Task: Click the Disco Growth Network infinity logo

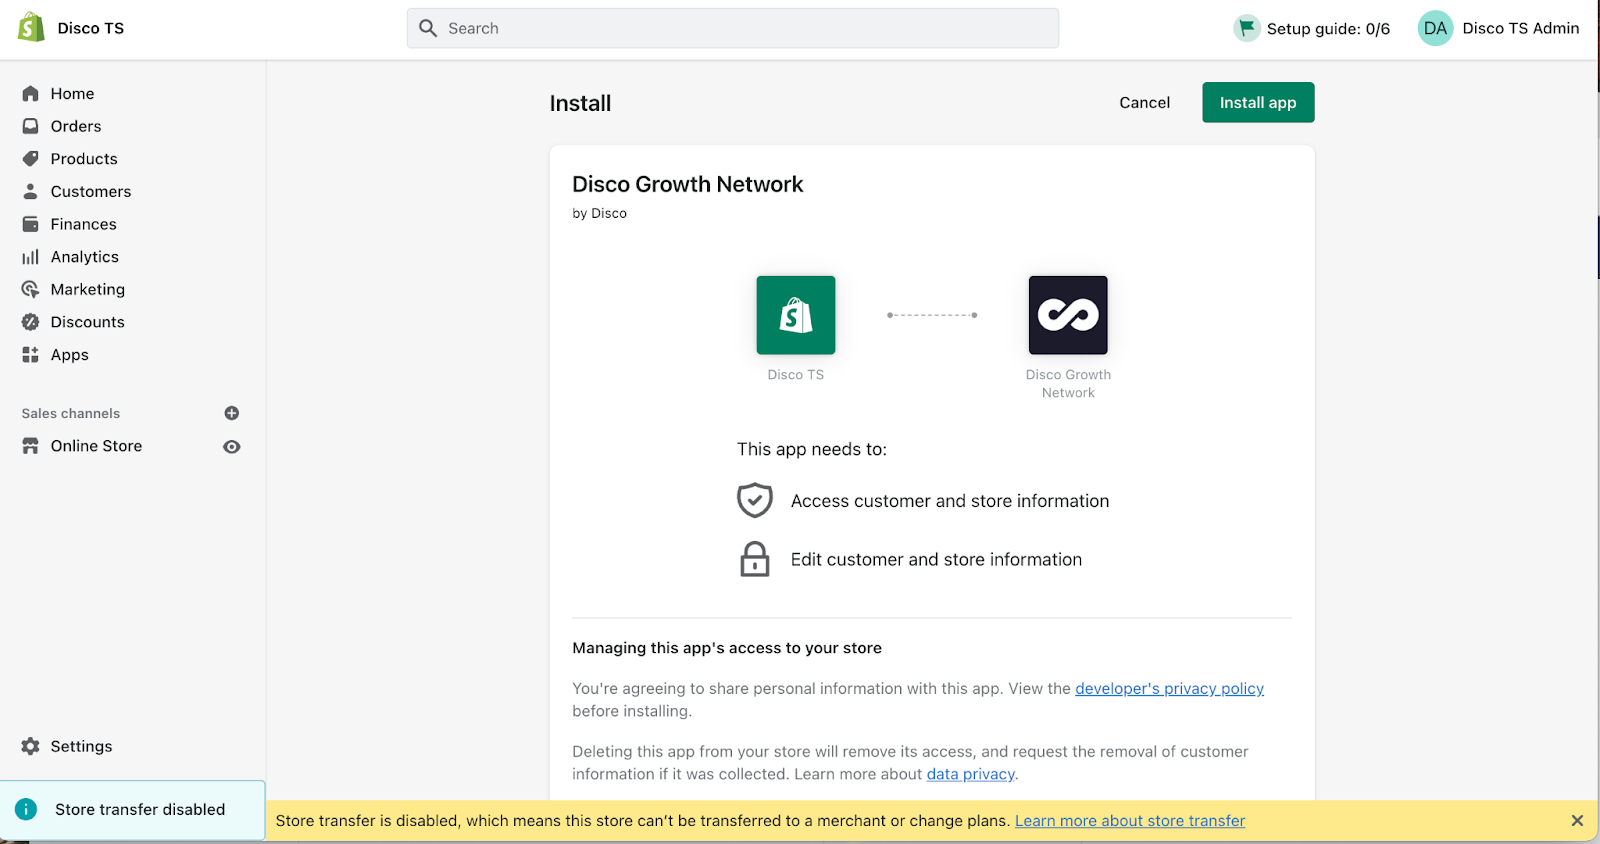Action: tap(1068, 315)
